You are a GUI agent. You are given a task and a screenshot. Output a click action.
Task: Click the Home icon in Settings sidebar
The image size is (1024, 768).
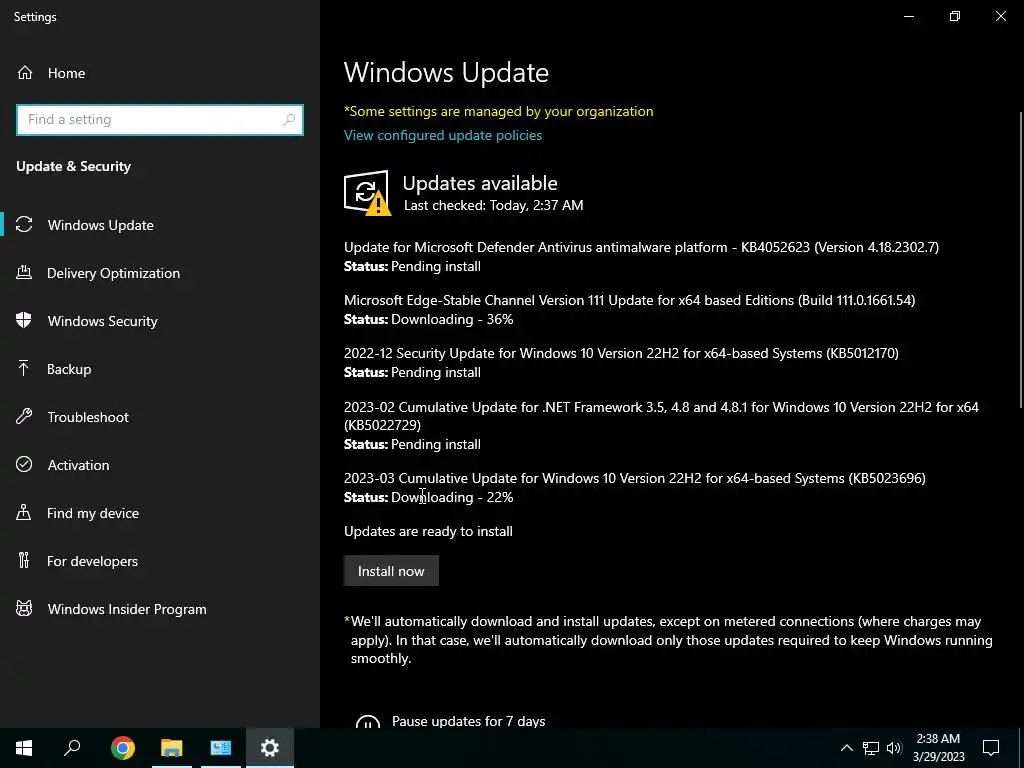(25, 73)
